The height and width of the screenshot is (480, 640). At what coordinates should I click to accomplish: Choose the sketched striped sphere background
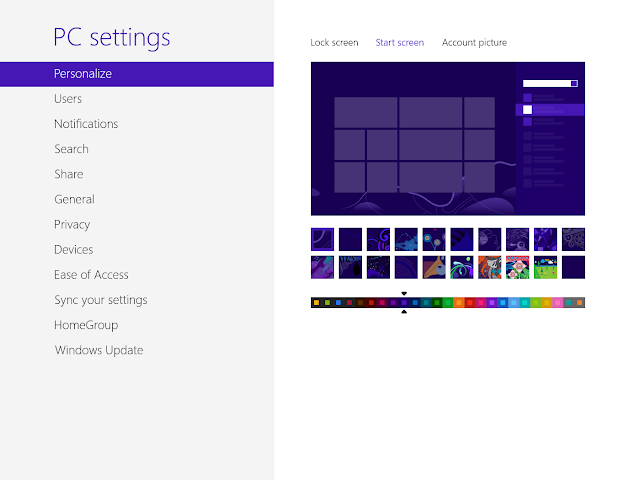coord(490,239)
